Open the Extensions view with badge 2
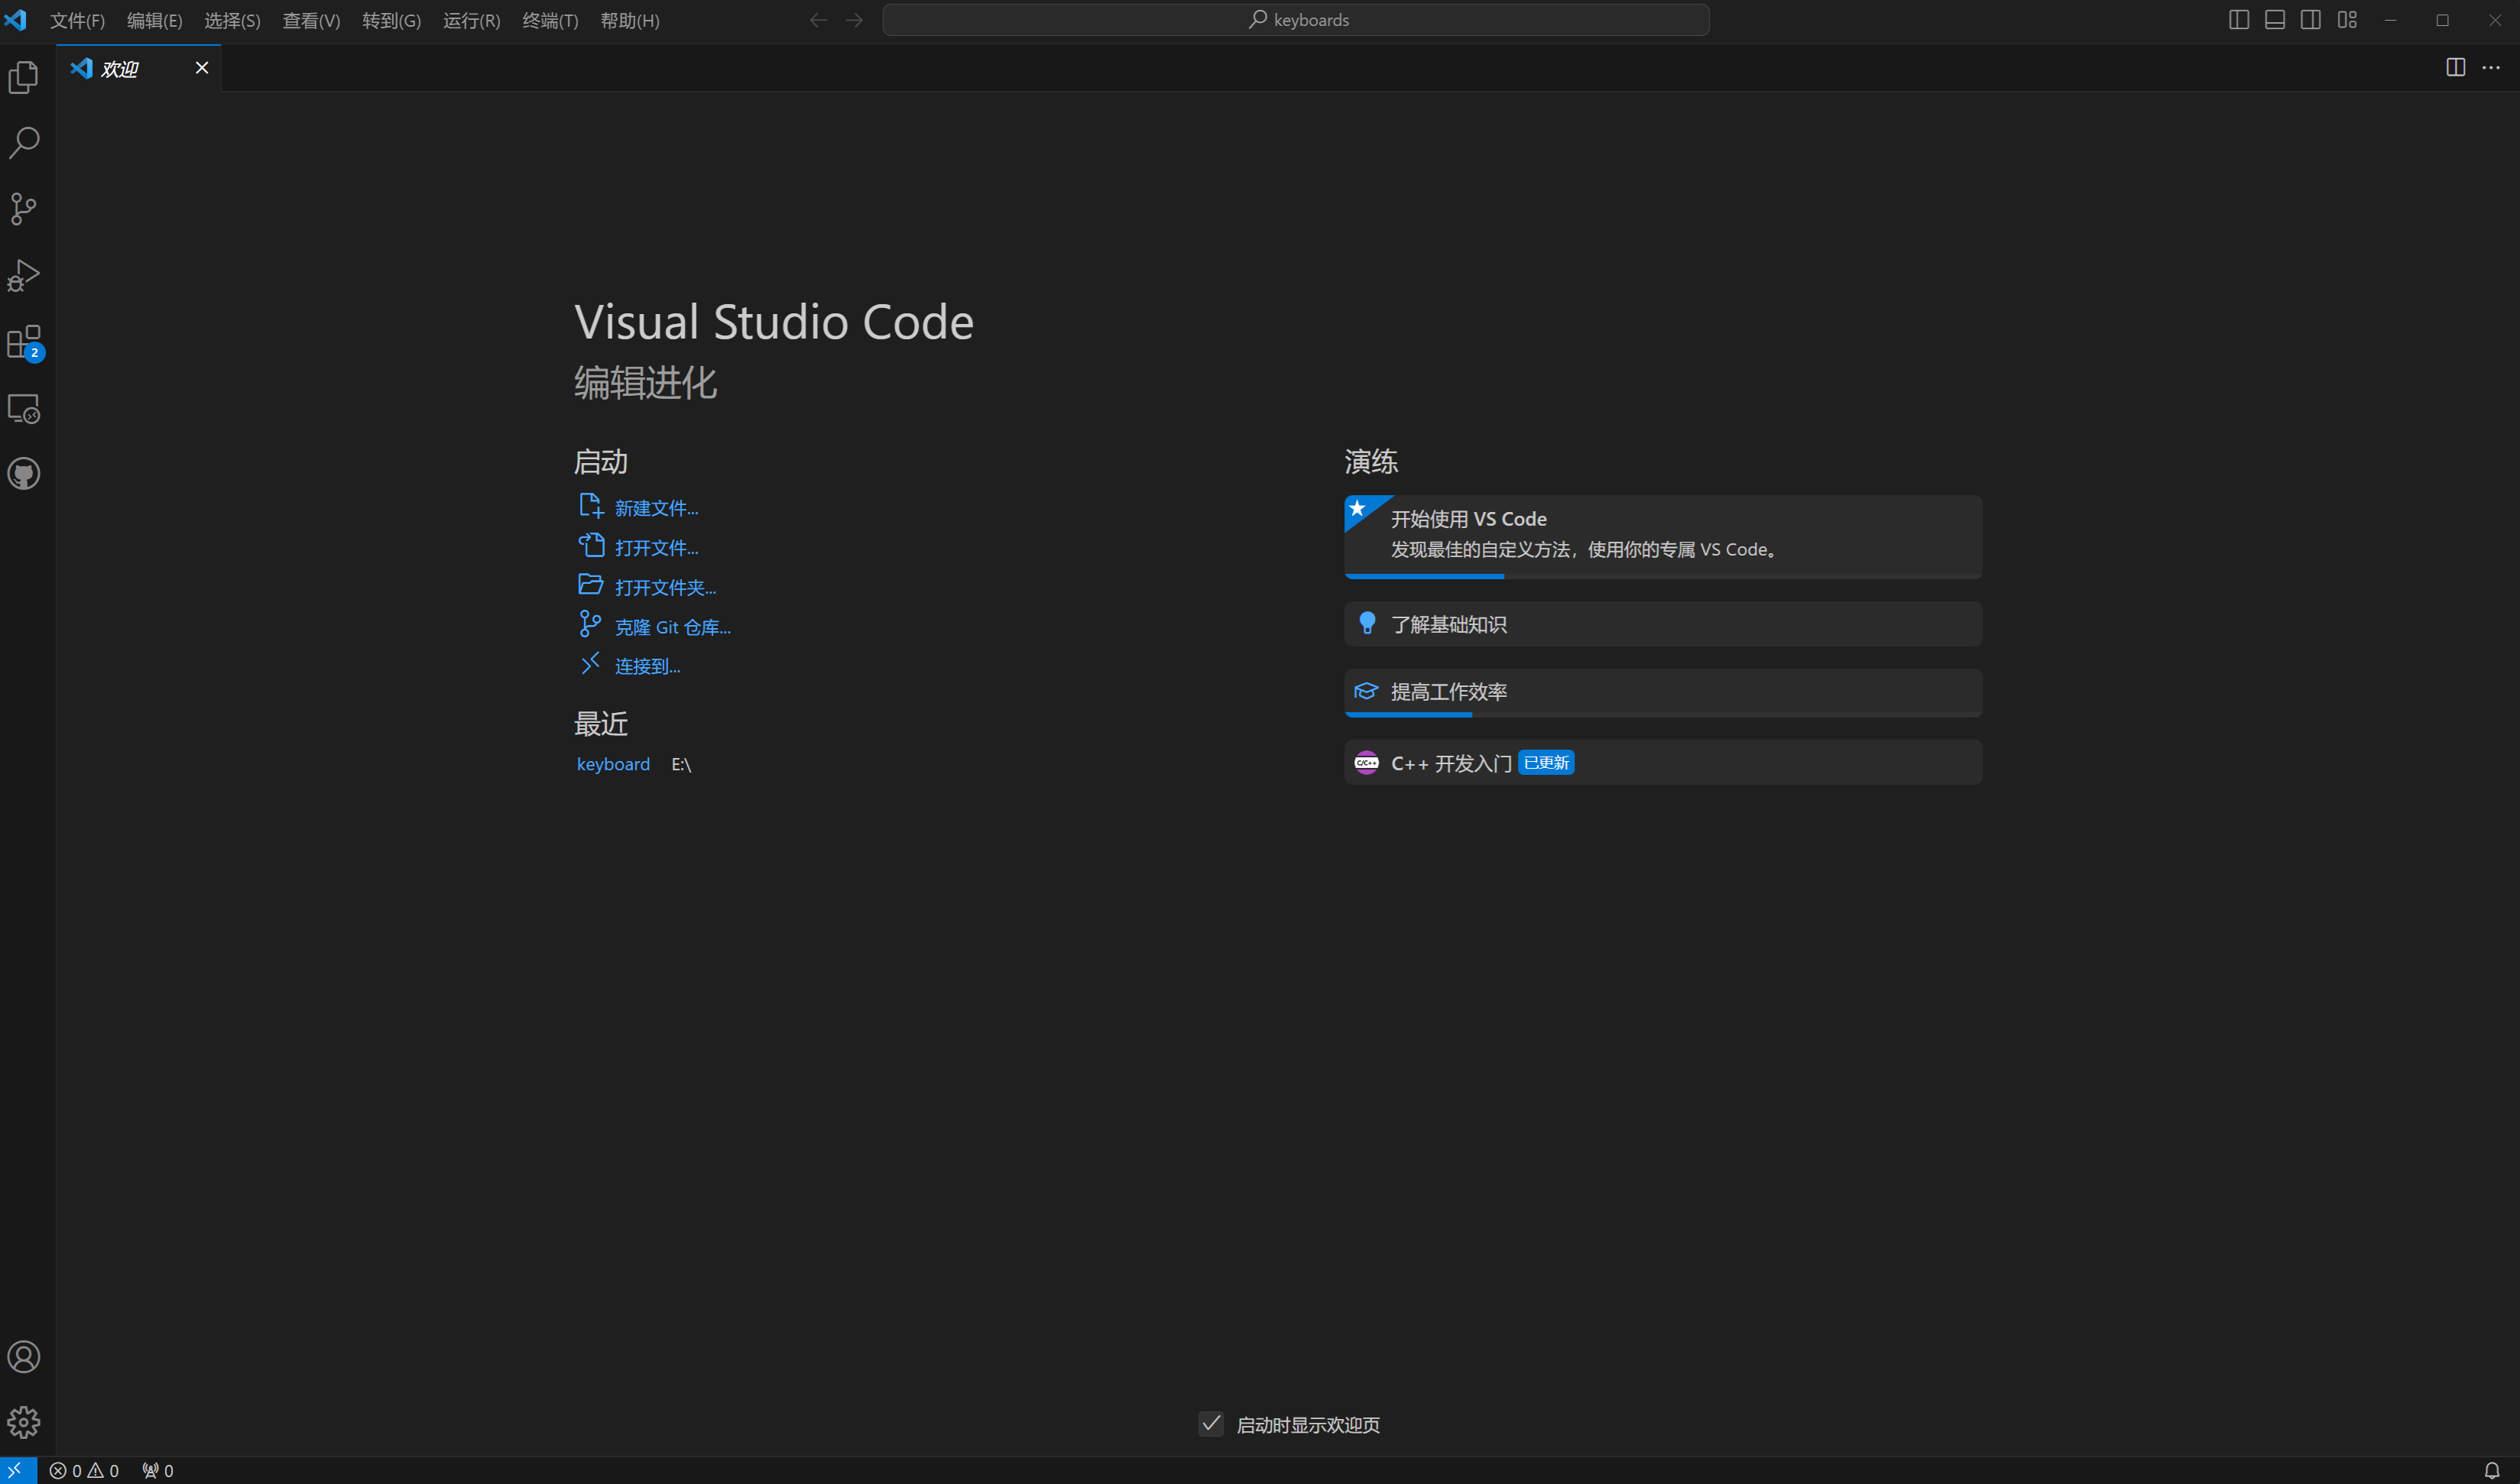 pyautogui.click(x=24, y=342)
